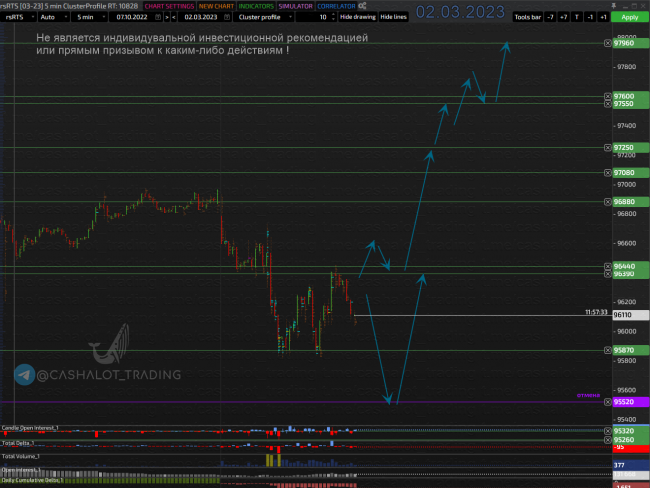The height and width of the screenshot is (488, 650).
Task: Delete the 97250 horizontal level
Action: [608, 147]
